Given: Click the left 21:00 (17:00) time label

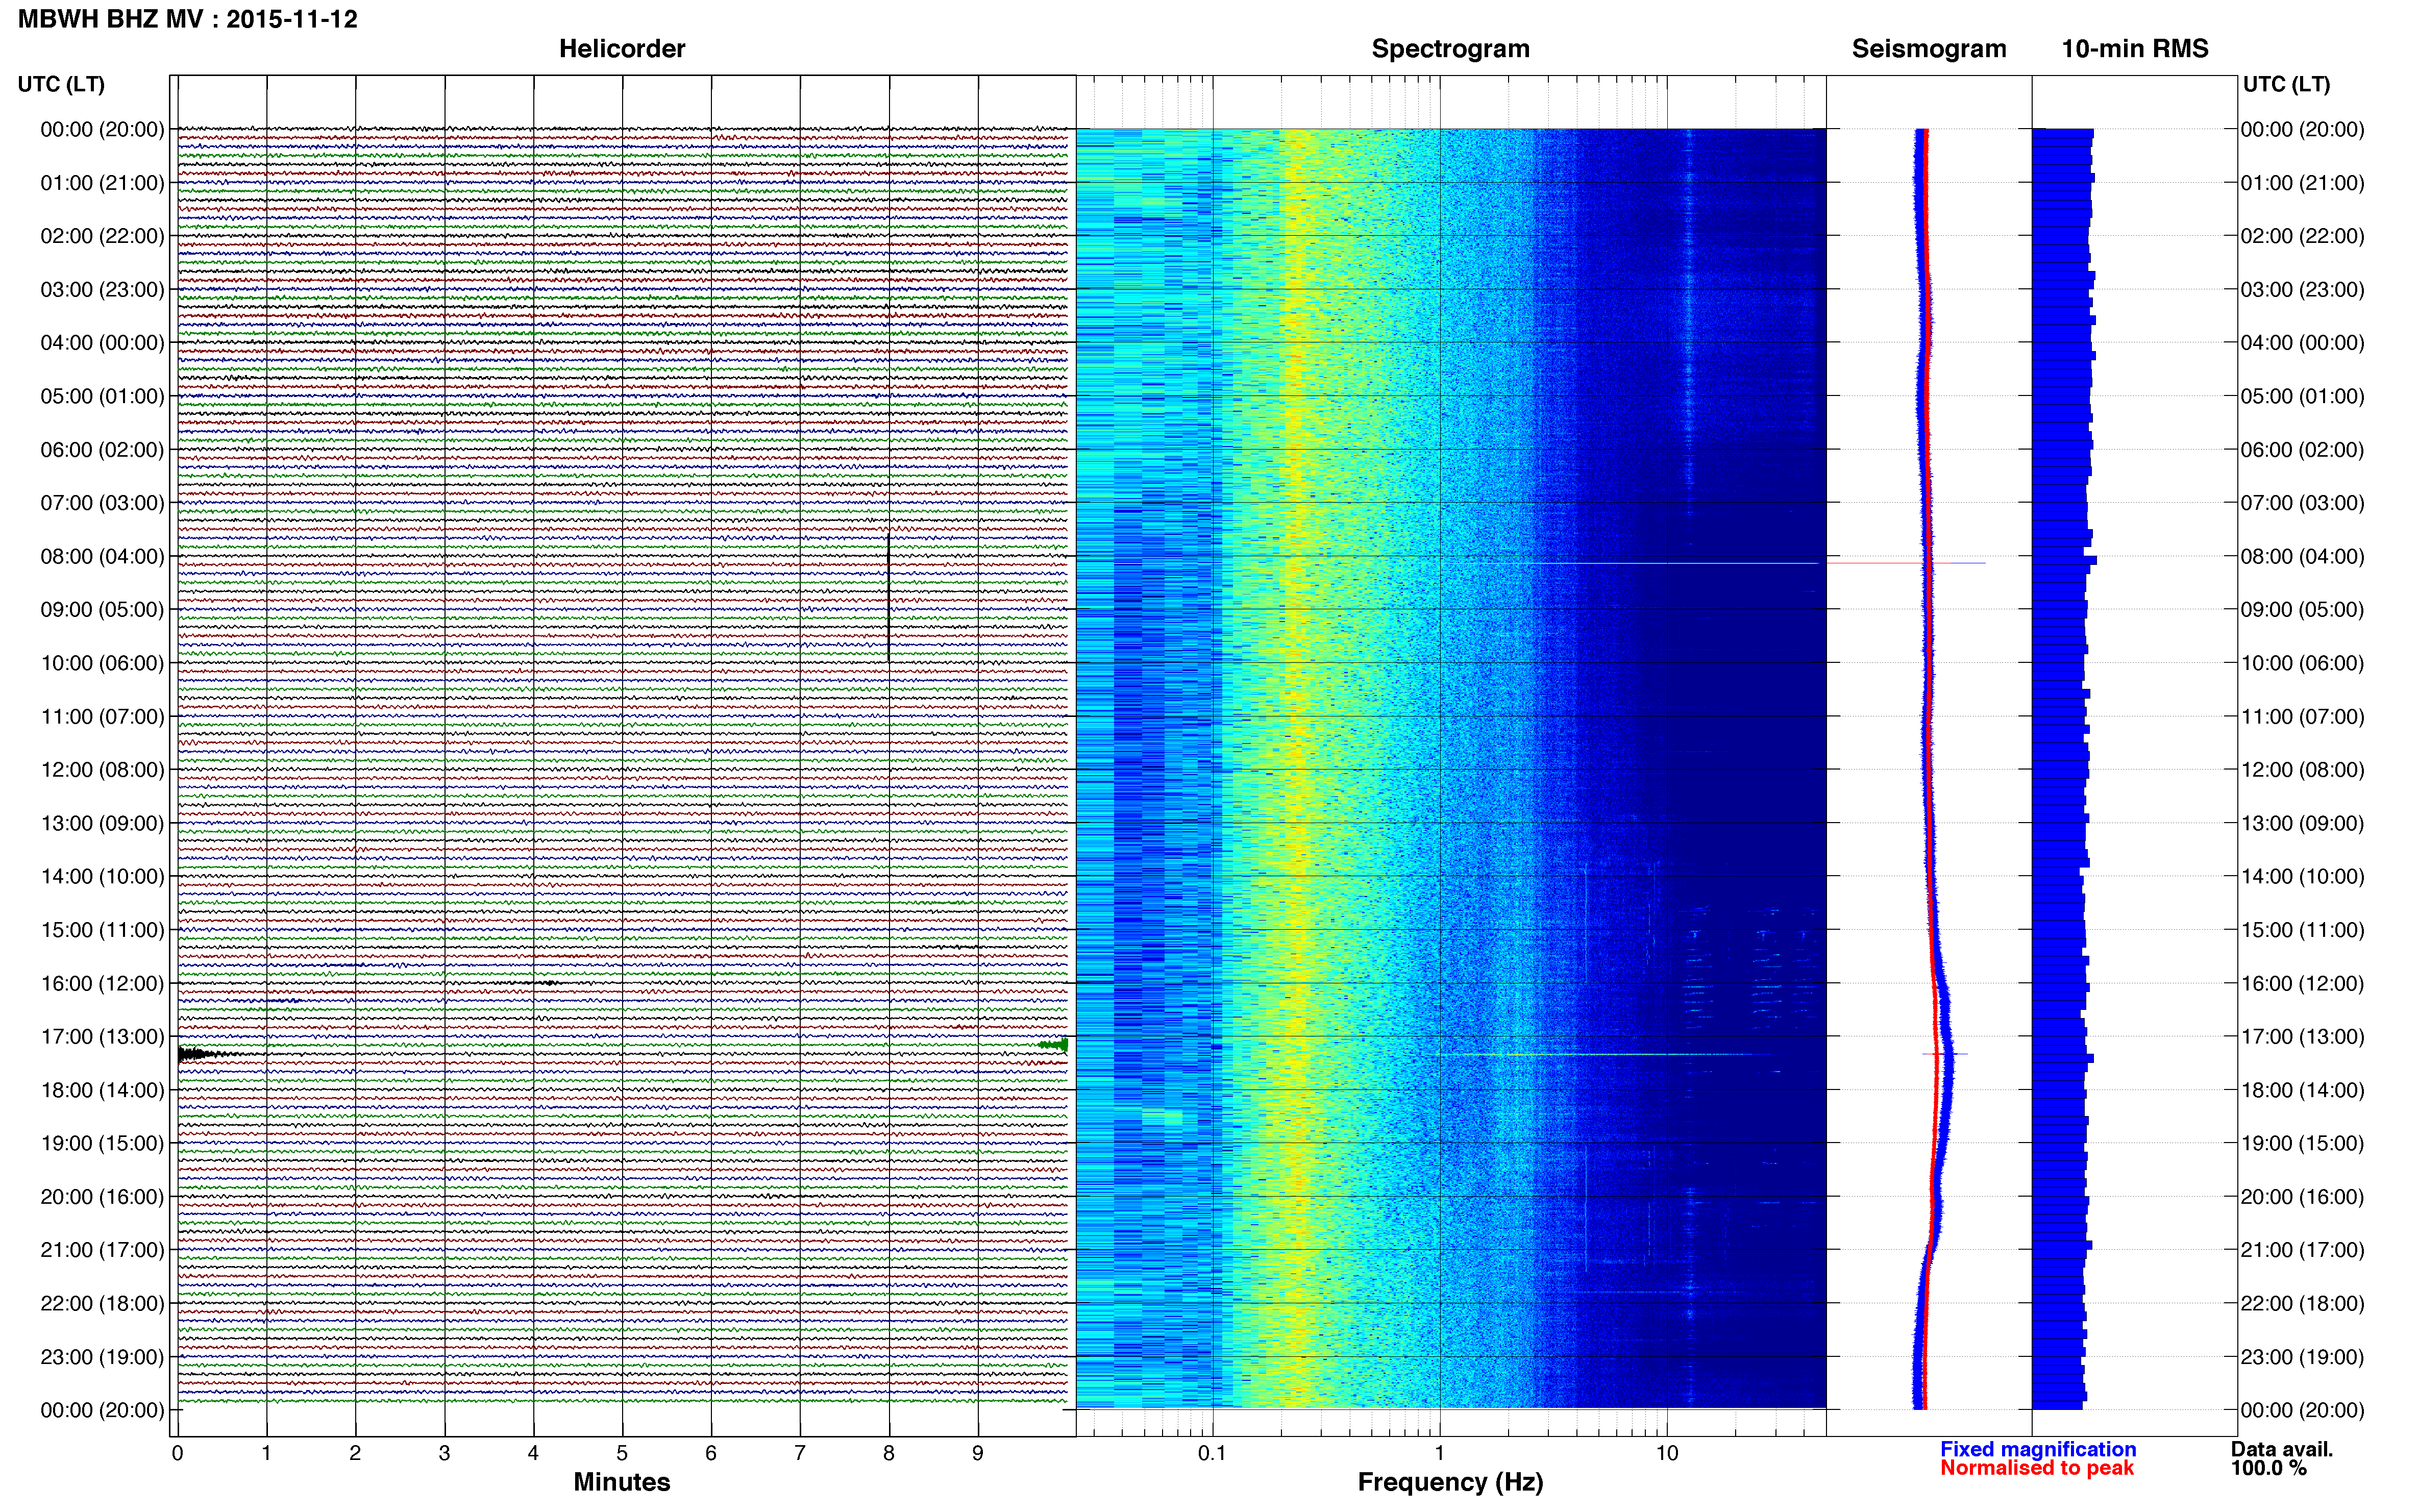Looking at the screenshot, I should click(102, 1250).
